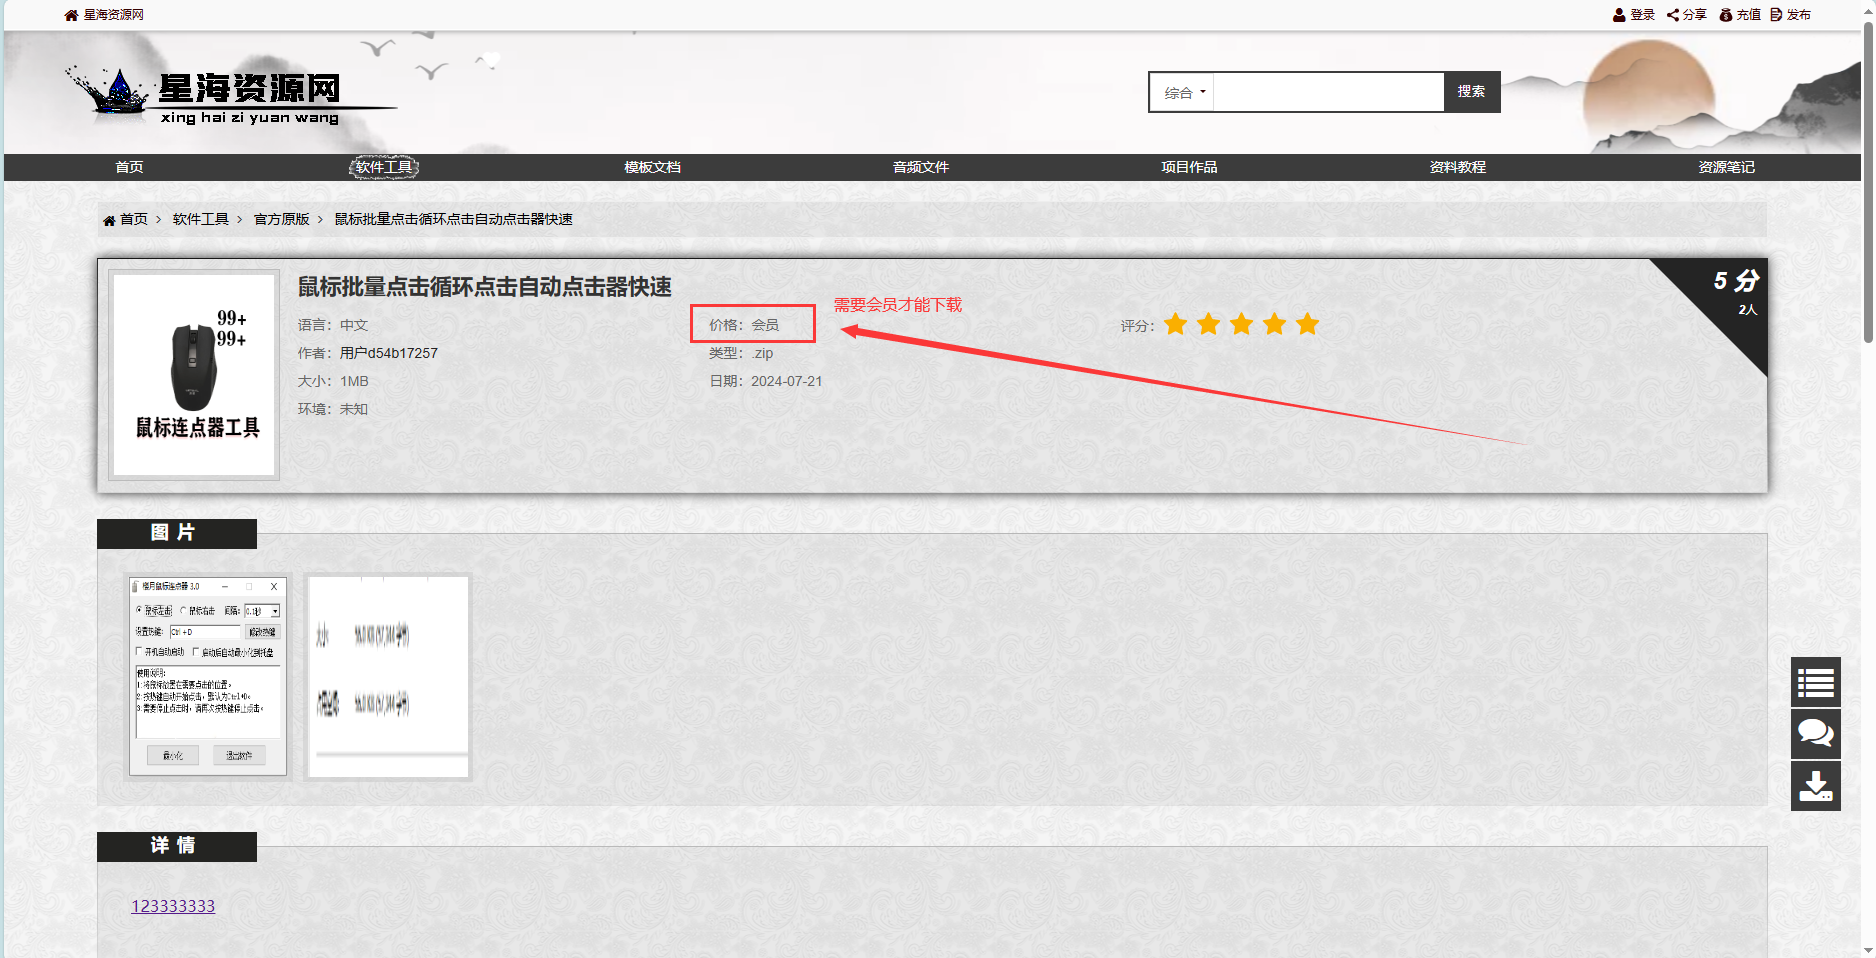Open the recharge money bag icon

coord(1726,15)
